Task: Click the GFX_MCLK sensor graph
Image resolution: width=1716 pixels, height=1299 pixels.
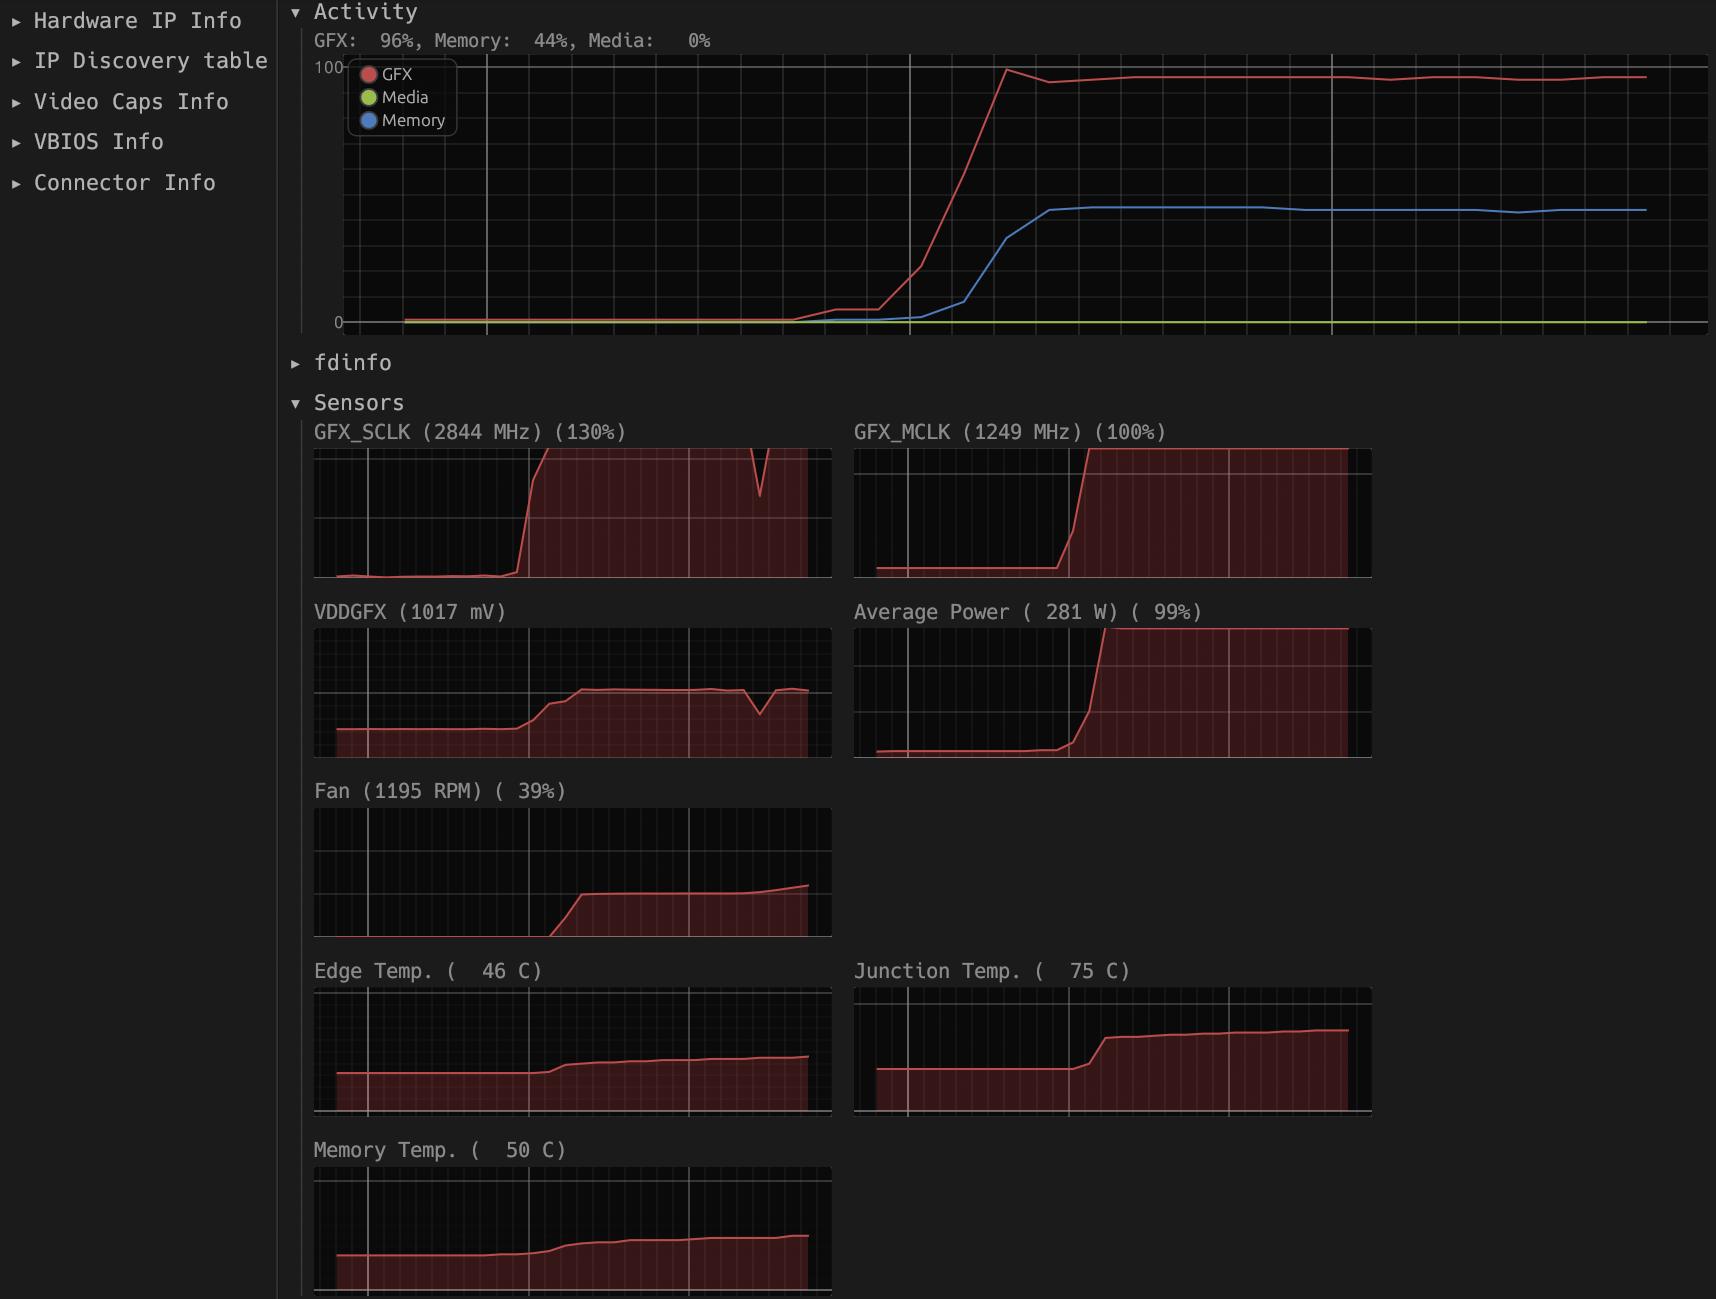Action: tap(1112, 513)
